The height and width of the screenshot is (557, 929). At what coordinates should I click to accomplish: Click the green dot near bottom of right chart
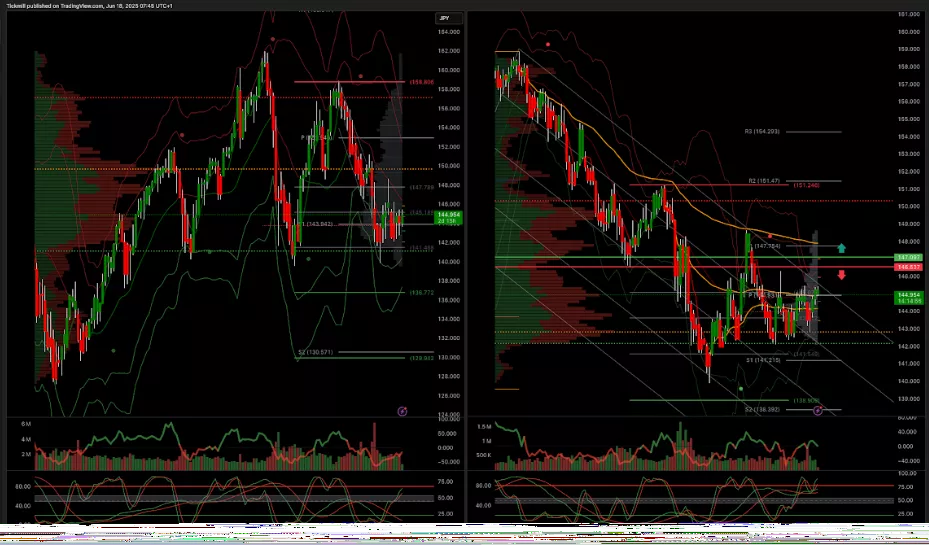pos(741,389)
